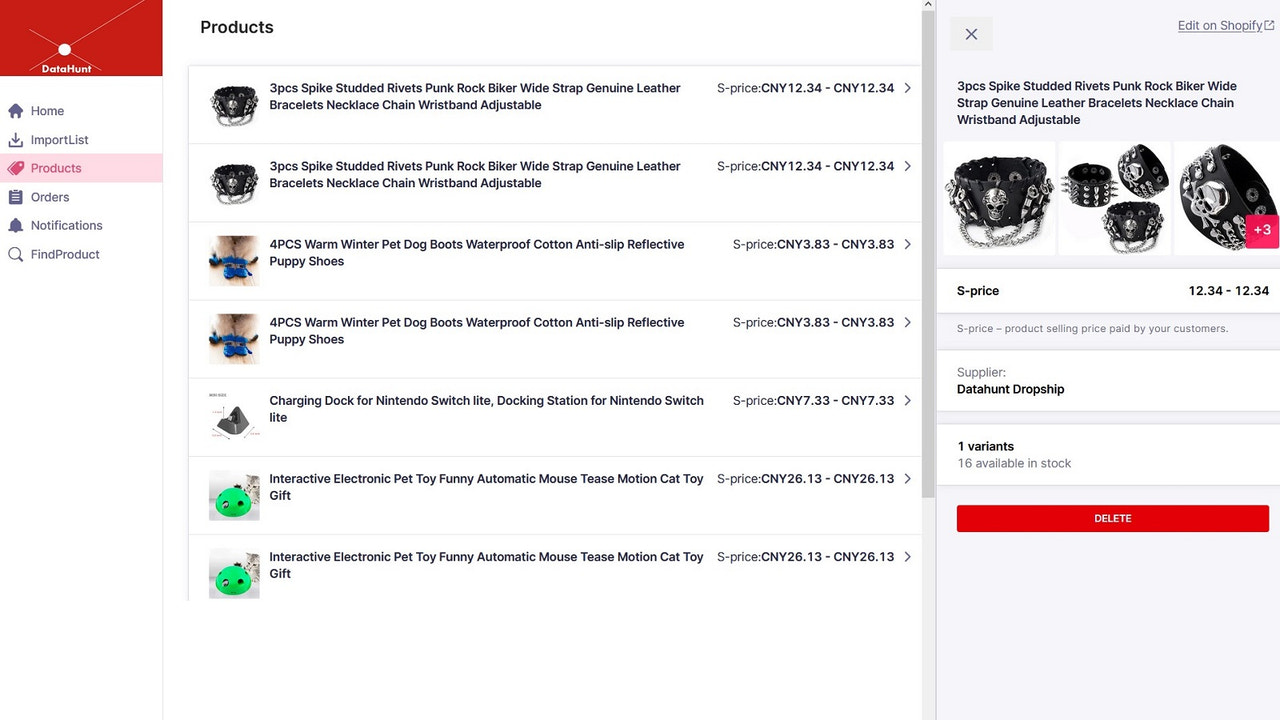The height and width of the screenshot is (720, 1280).
Task: Switch to the Products page via sidebar menu
Action: pos(55,168)
